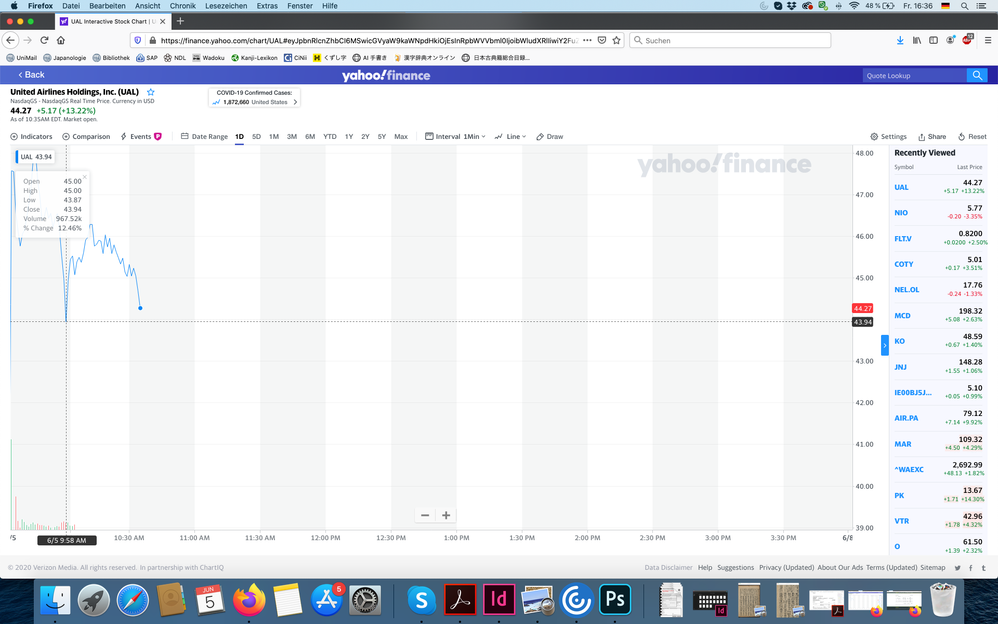Toggle UAL watchlist star
The height and width of the screenshot is (624, 998).
[151, 92]
